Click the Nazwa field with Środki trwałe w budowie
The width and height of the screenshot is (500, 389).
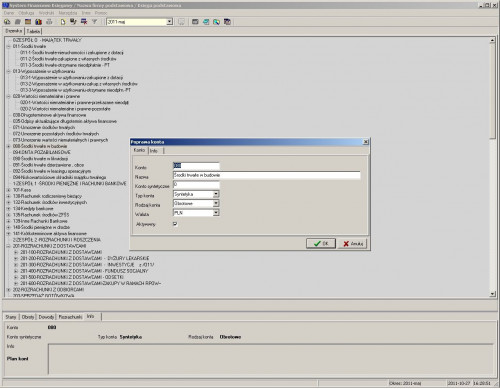click(x=267, y=175)
